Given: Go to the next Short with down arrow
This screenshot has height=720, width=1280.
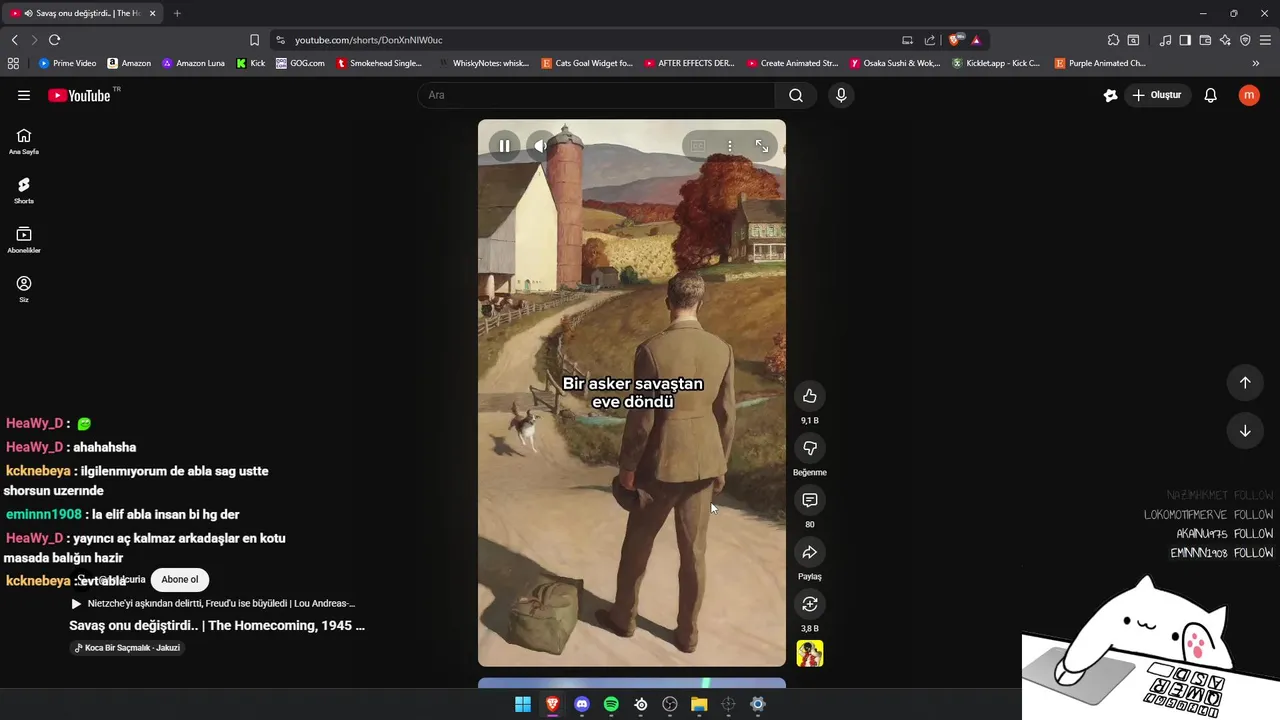Looking at the screenshot, I should point(1245,431).
